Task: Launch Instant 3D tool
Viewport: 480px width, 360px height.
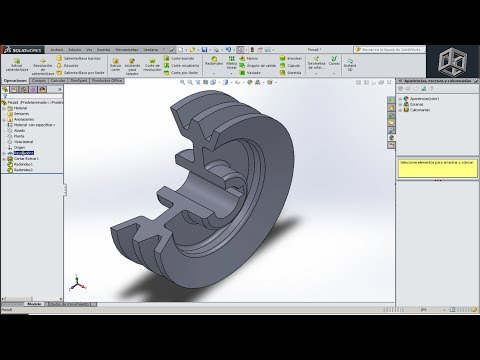Action: click(350, 64)
